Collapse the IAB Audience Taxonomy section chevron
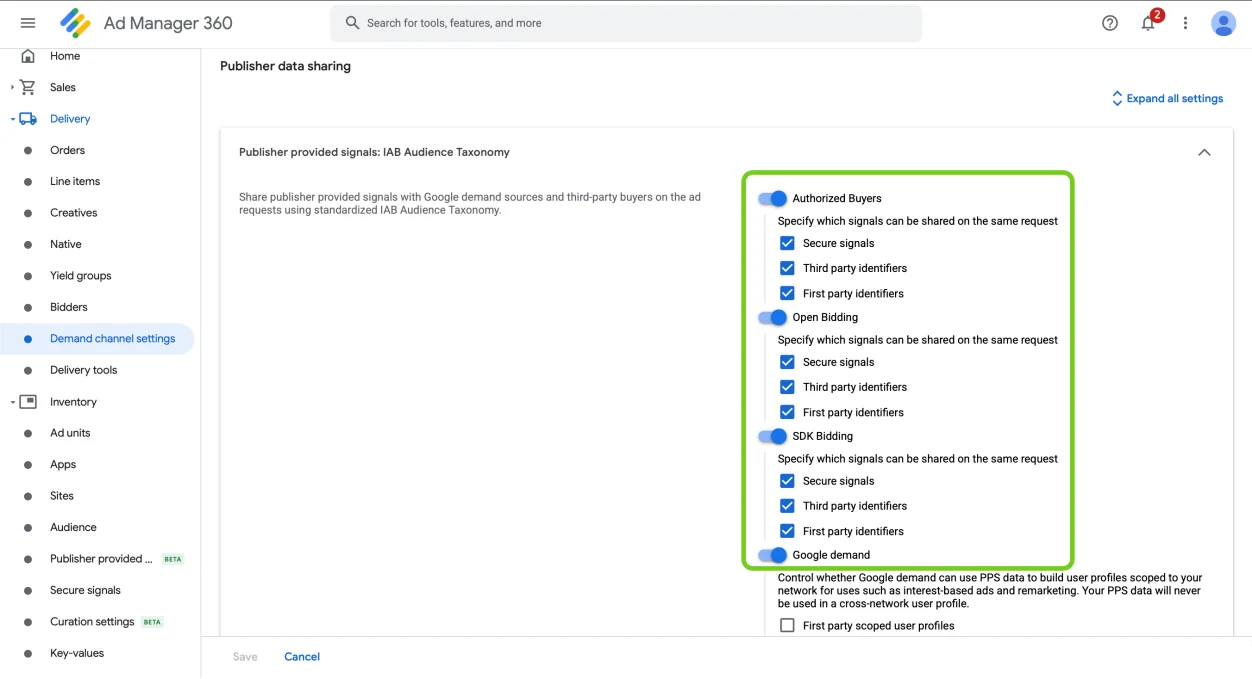Screen dimensions: 1252x679 click(1204, 153)
